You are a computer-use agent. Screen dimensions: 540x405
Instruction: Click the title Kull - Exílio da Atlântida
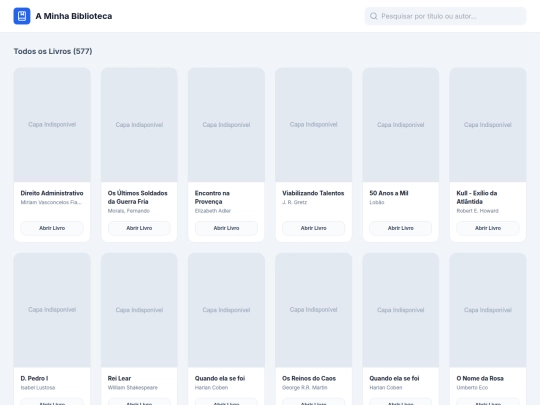tap(477, 197)
